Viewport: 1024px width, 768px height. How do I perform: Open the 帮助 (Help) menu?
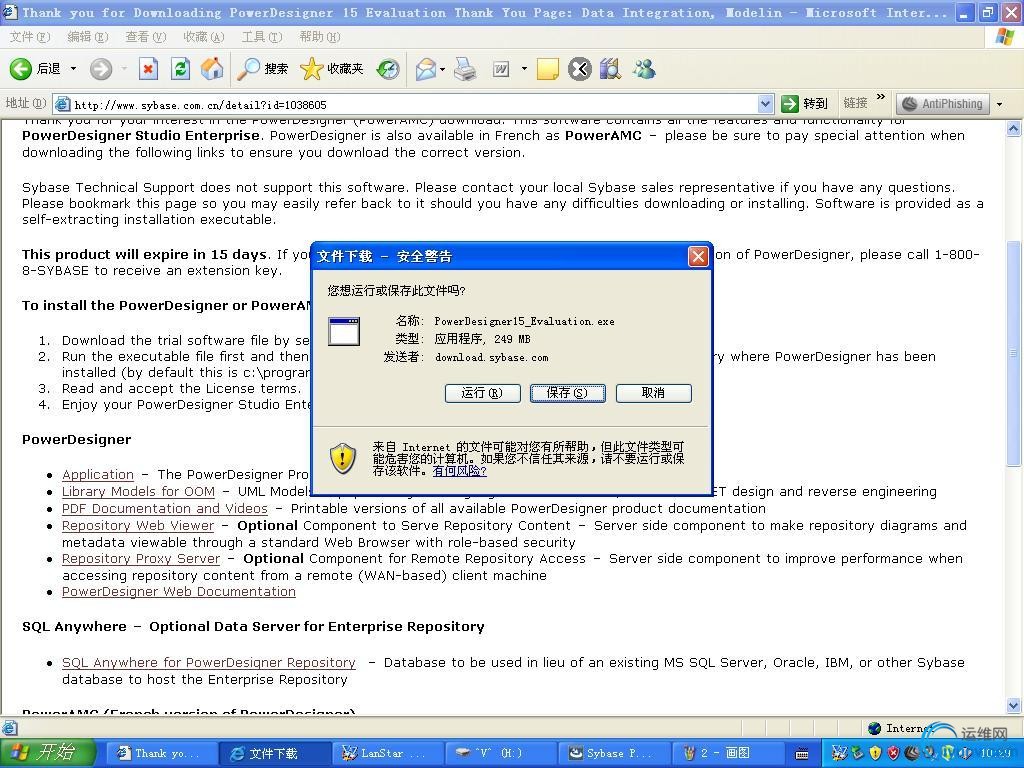[320, 37]
